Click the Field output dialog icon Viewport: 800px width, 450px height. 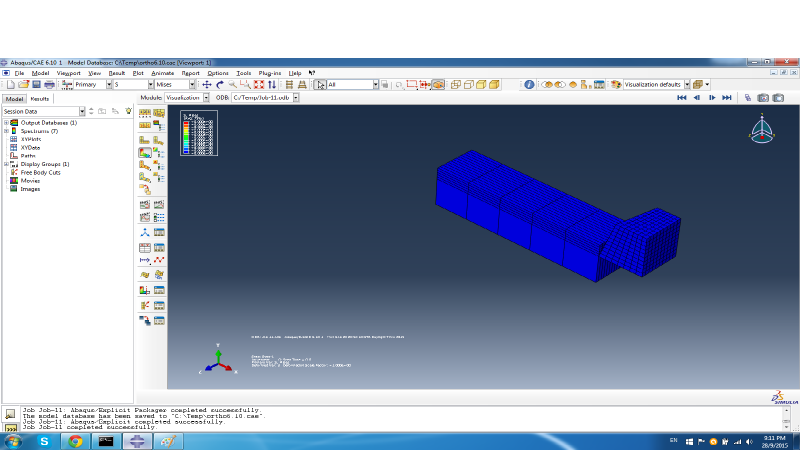[x=67, y=85]
